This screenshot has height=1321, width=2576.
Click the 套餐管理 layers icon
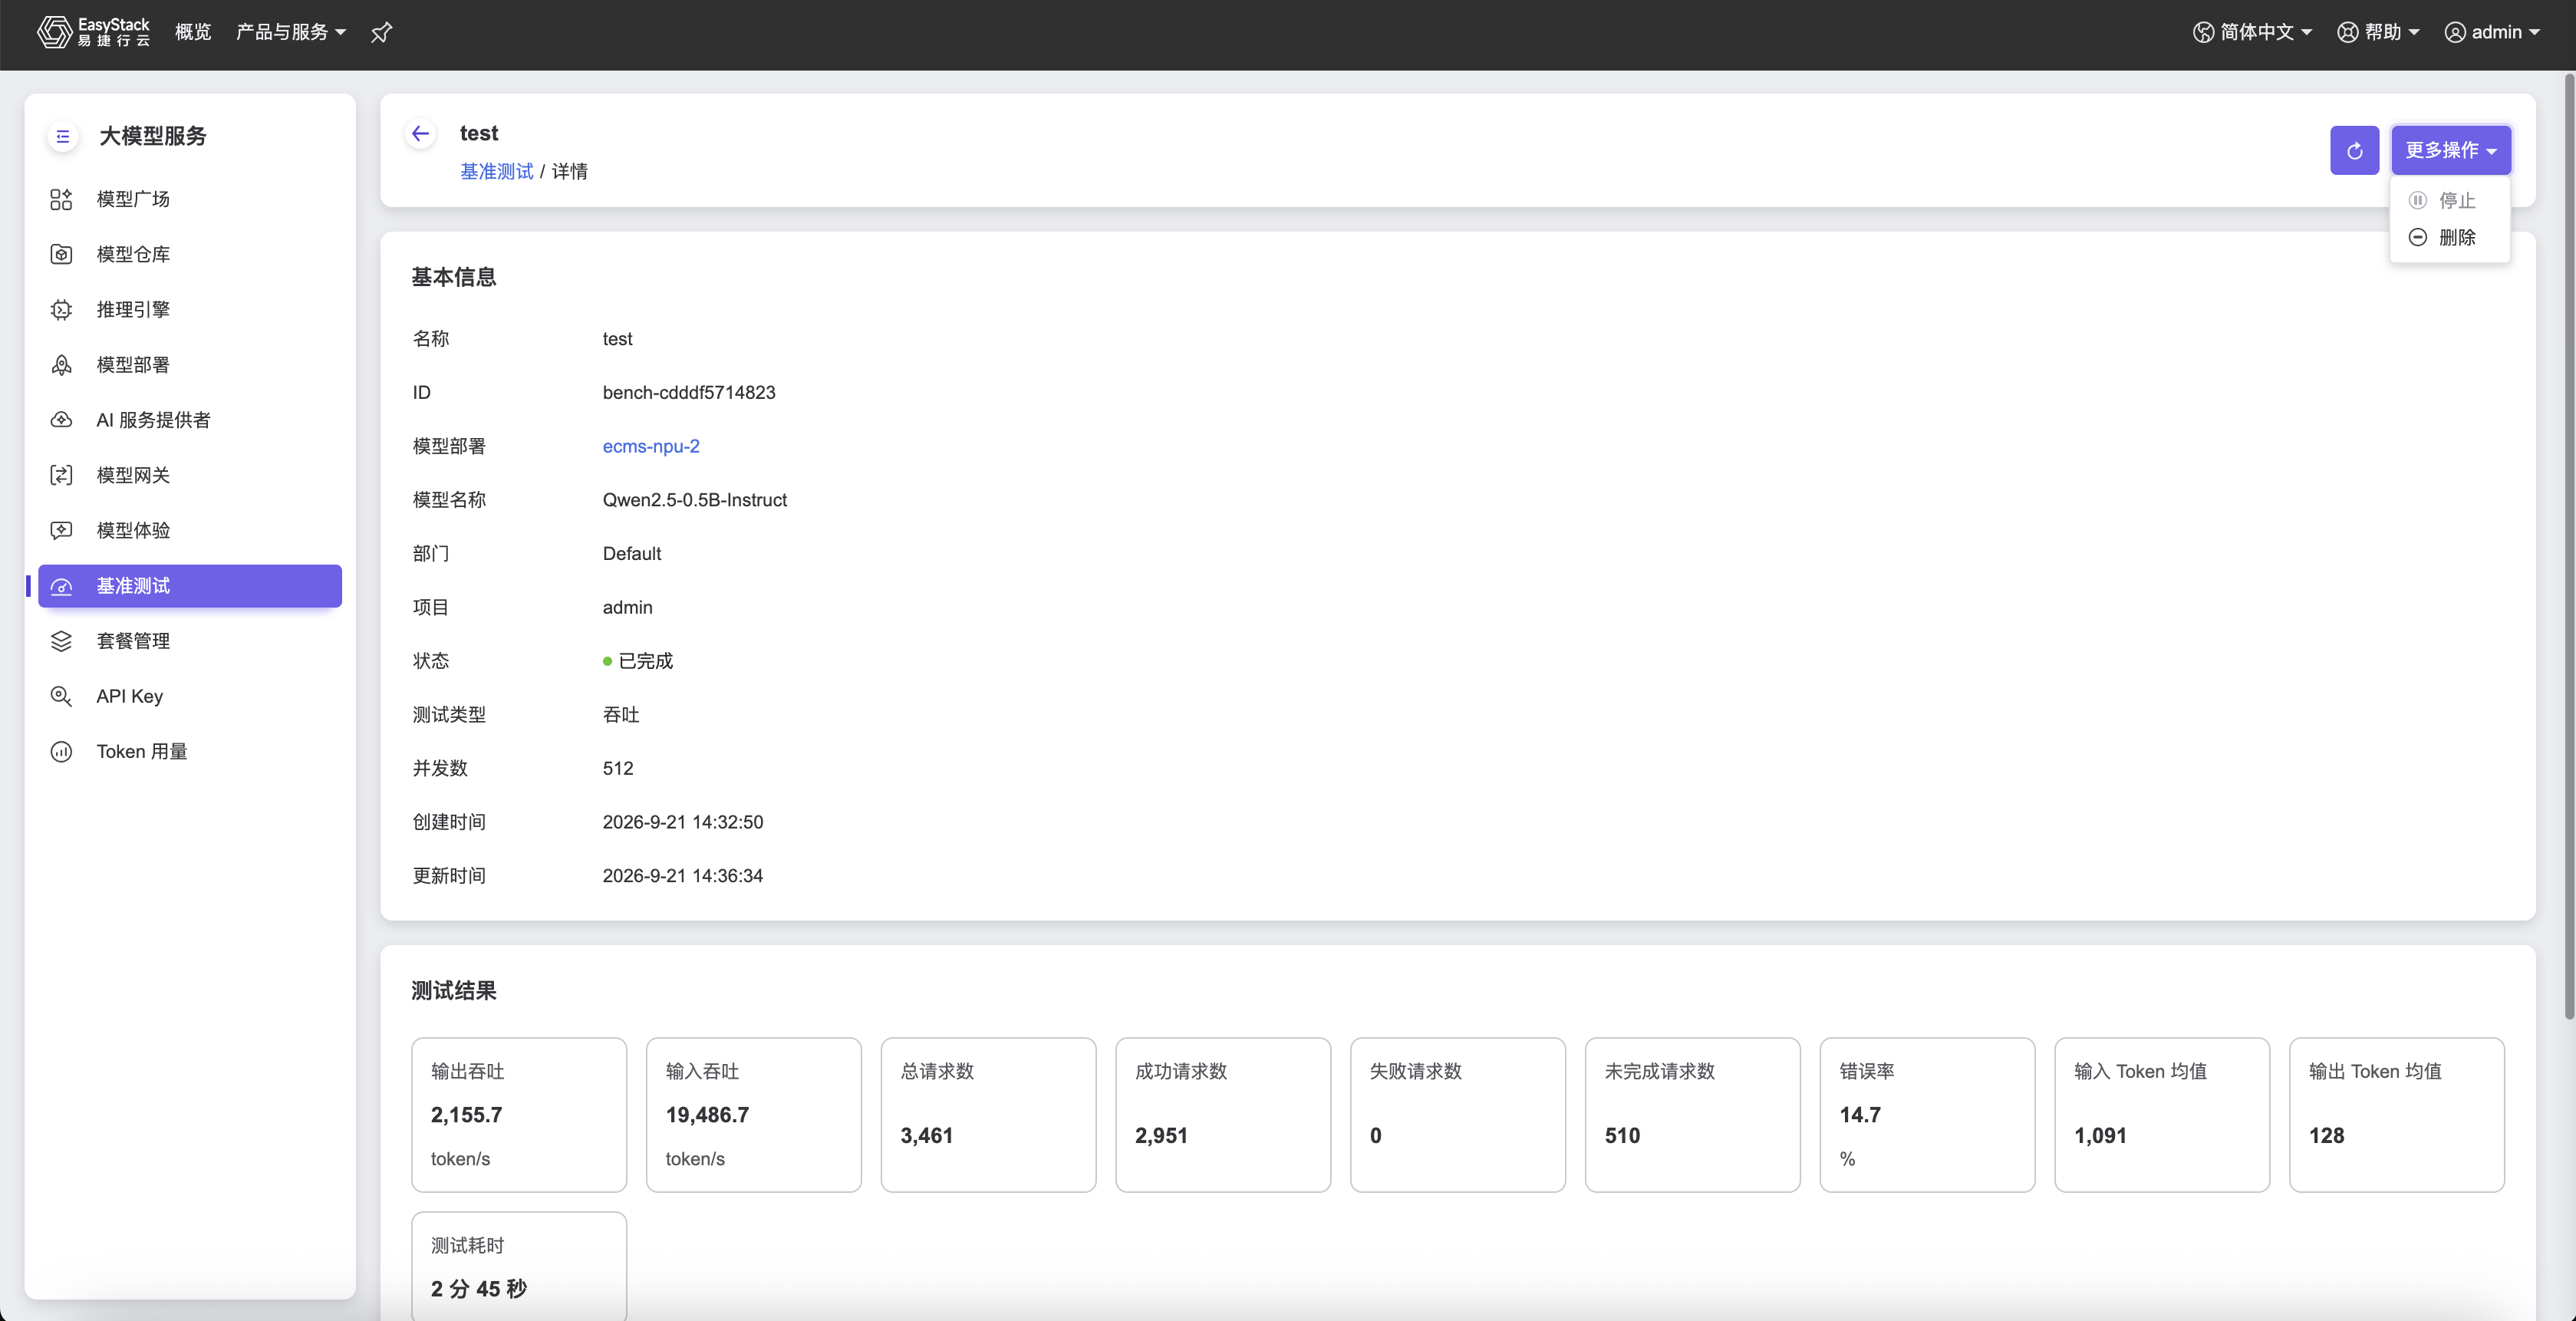(61, 641)
